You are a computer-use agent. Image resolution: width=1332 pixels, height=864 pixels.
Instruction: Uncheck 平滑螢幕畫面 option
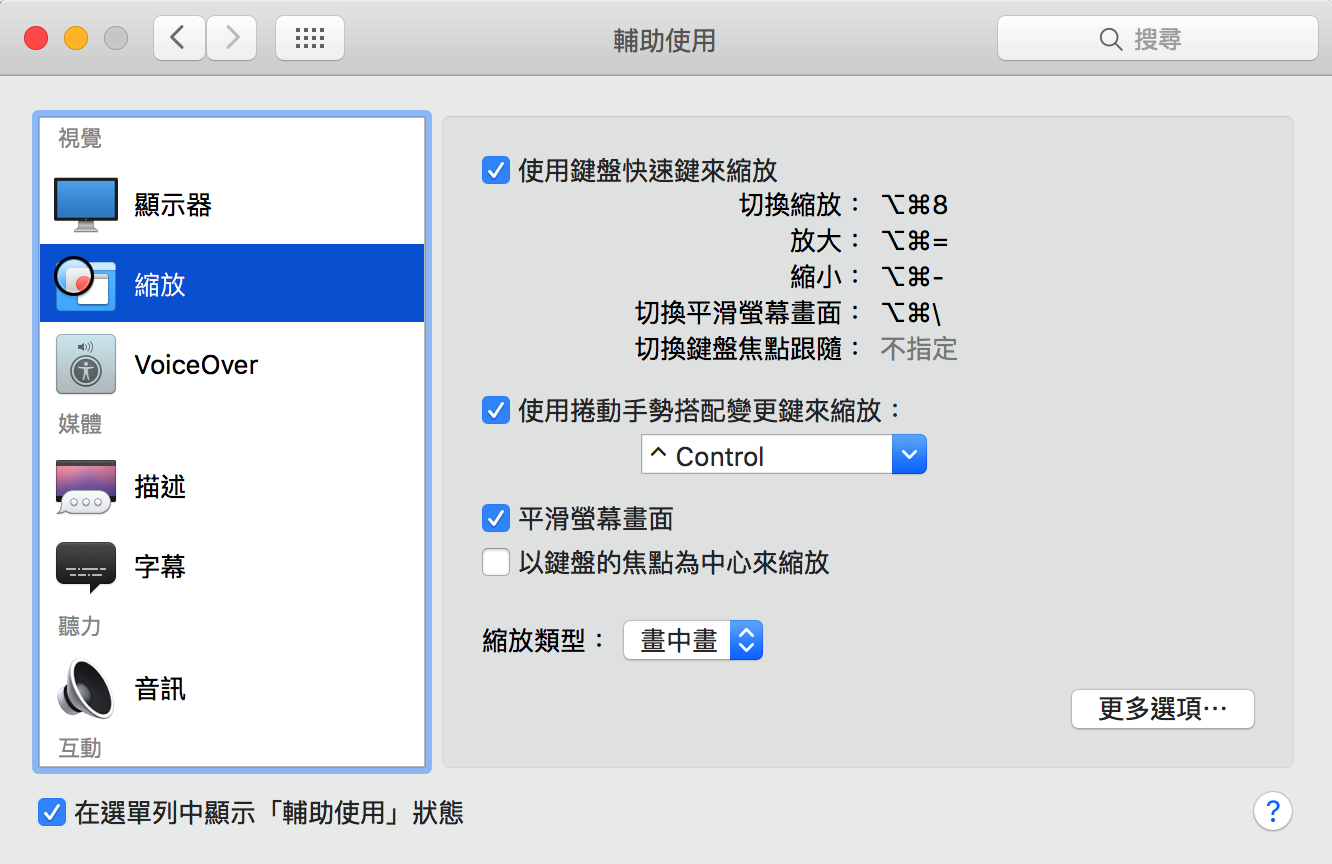pos(496,519)
